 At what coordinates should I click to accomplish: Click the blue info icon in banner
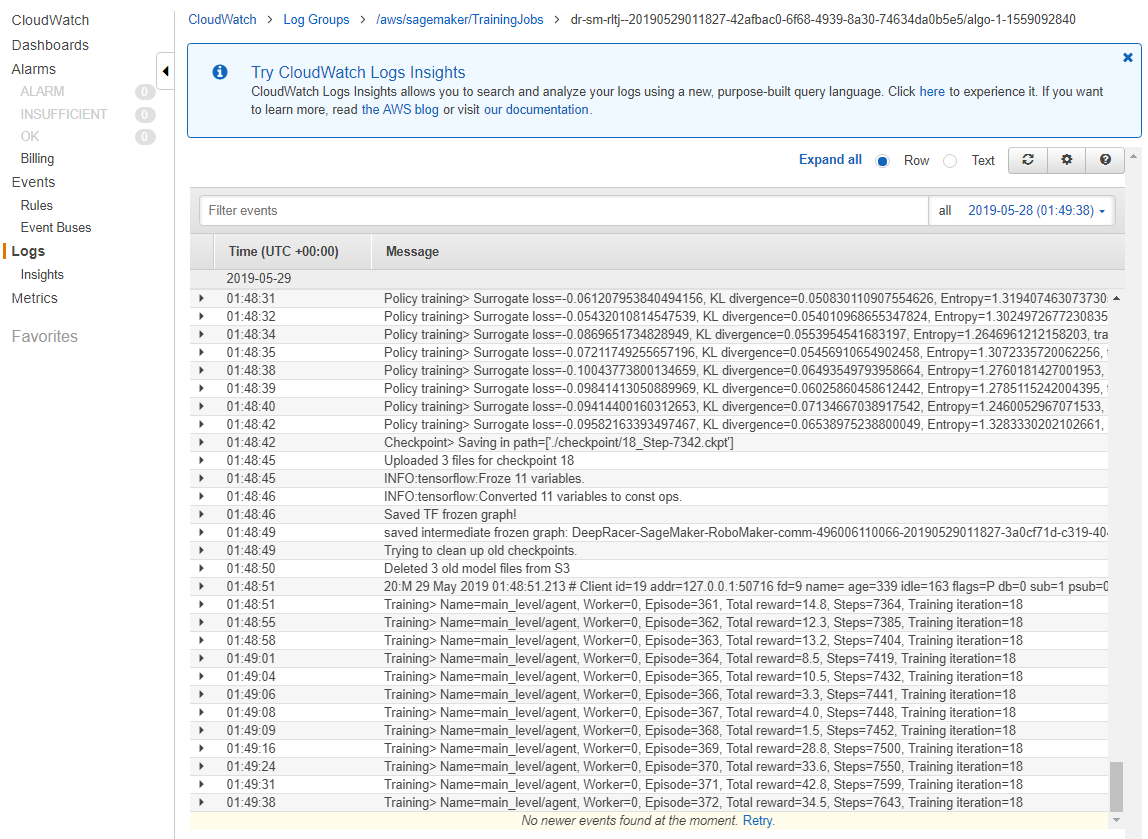click(220, 72)
